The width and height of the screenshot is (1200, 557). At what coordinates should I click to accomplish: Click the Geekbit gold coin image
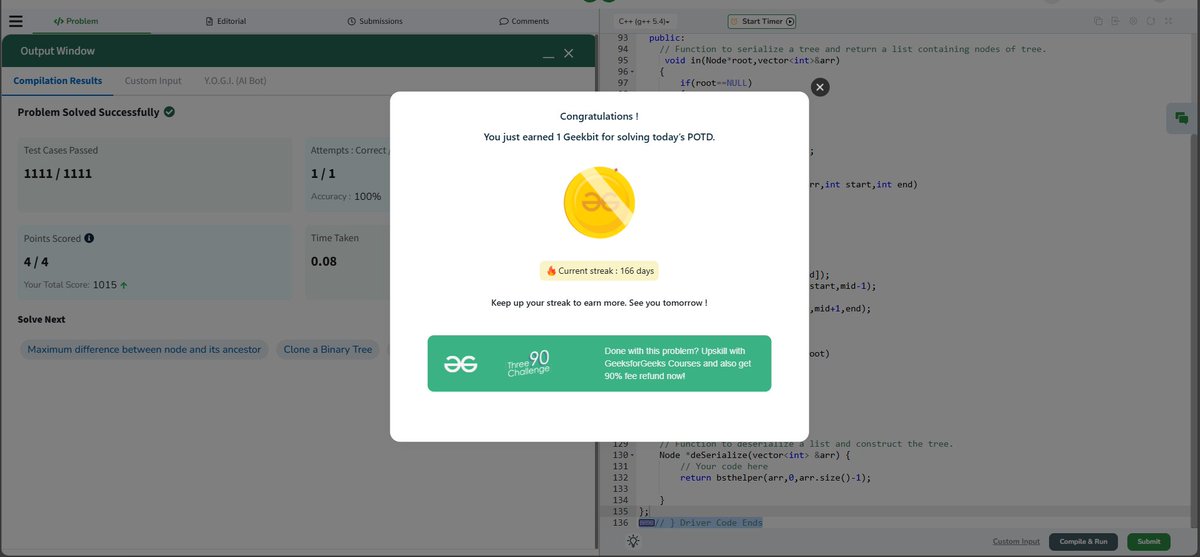pos(599,203)
